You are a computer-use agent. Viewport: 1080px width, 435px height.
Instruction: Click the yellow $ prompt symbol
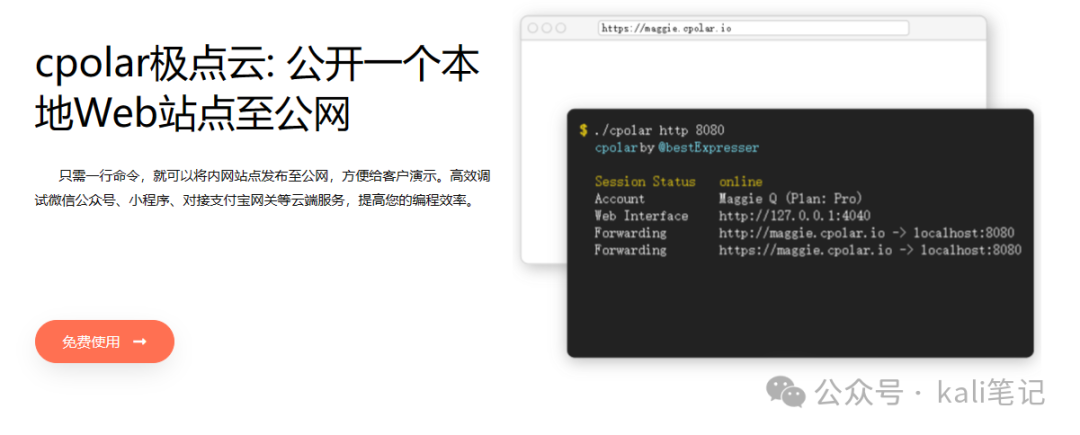click(583, 130)
